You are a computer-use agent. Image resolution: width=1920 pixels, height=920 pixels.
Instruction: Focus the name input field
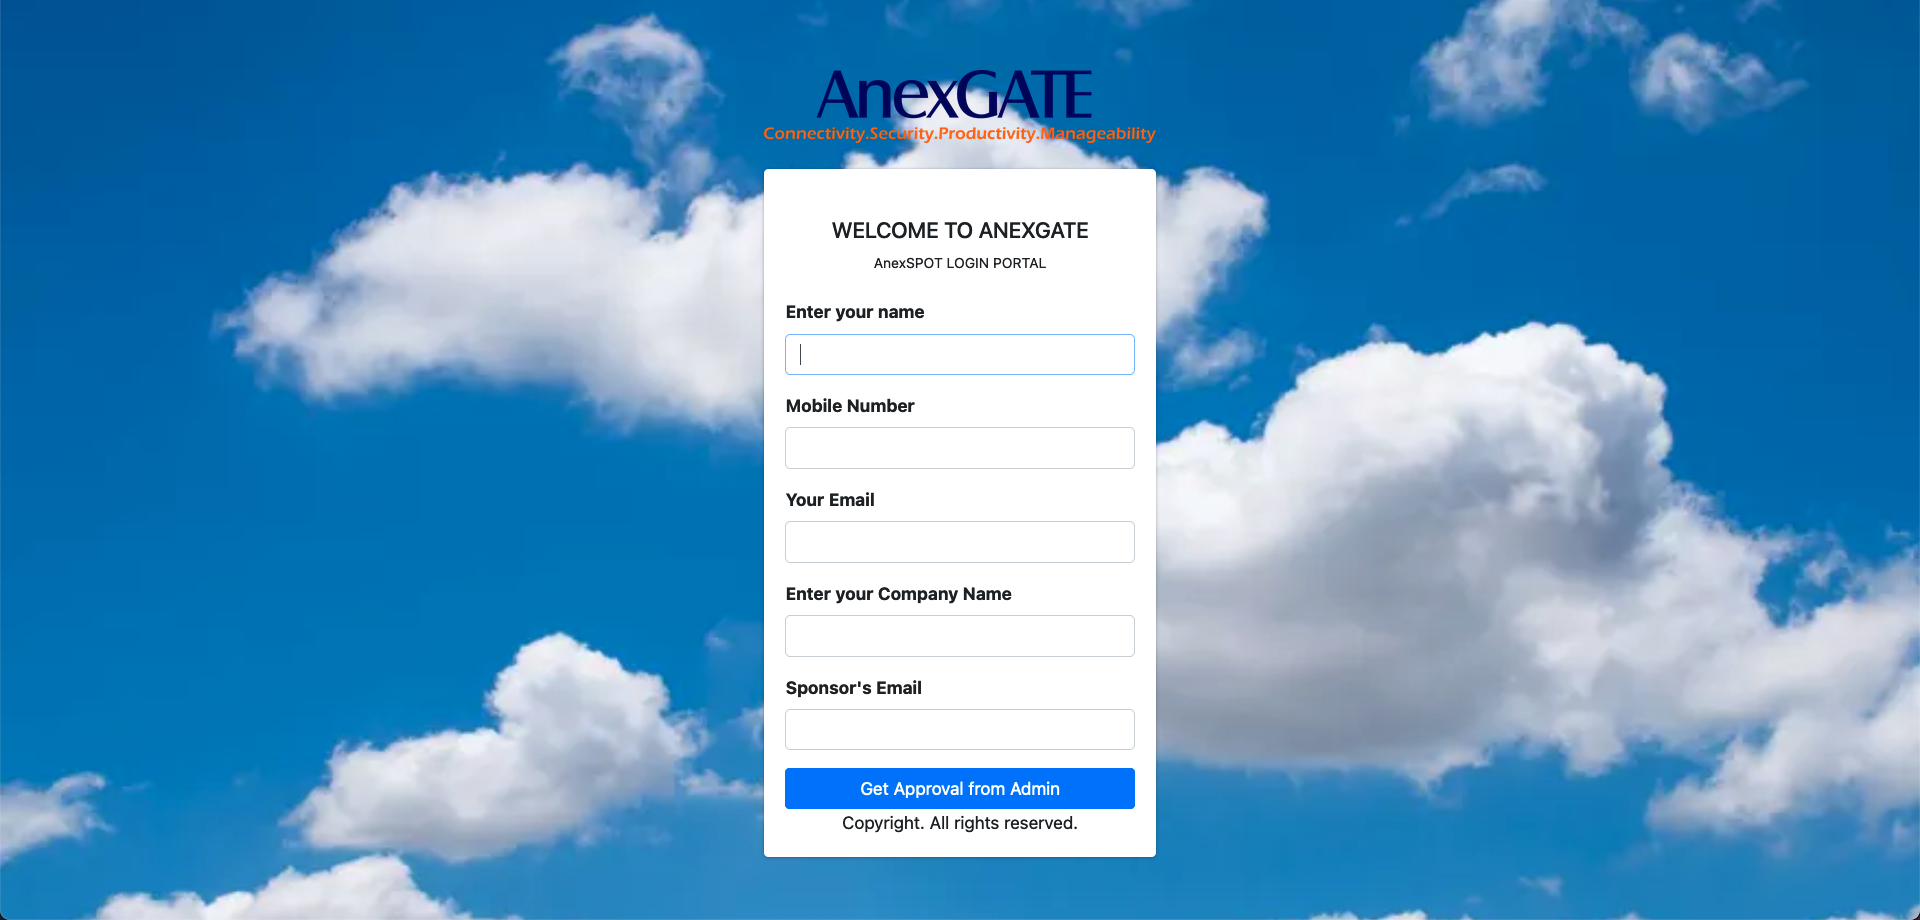point(959,355)
